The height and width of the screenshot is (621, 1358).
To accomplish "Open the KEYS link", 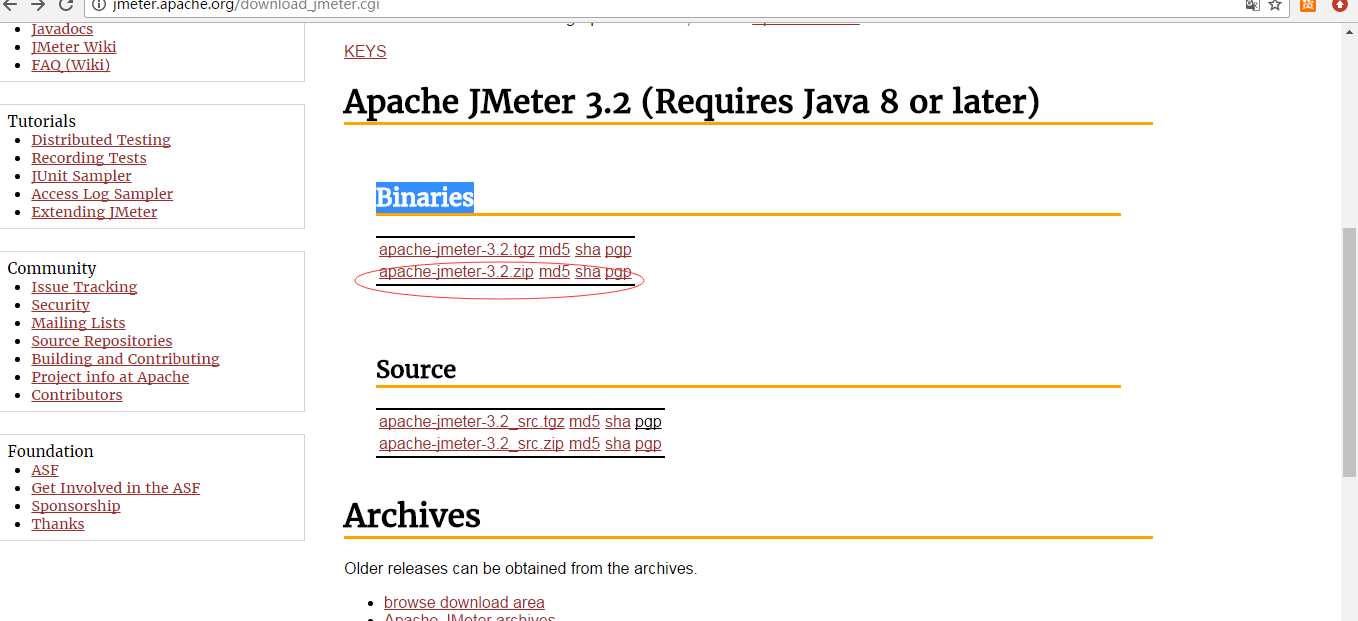I will (x=365, y=51).
